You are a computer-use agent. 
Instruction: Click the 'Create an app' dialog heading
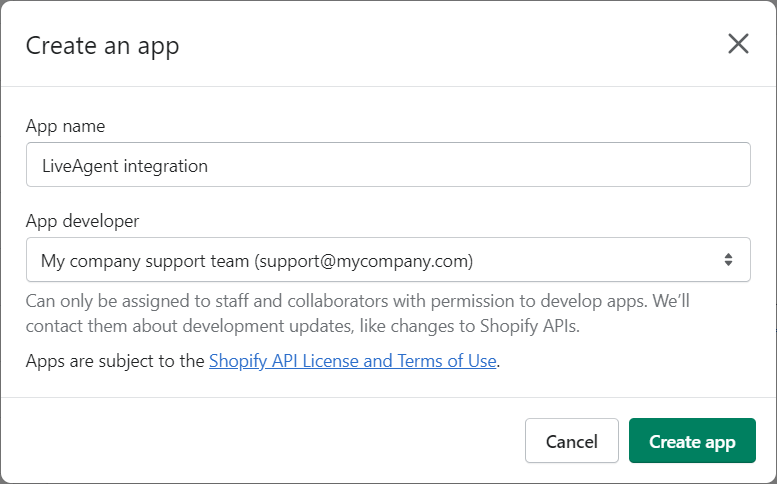102,45
